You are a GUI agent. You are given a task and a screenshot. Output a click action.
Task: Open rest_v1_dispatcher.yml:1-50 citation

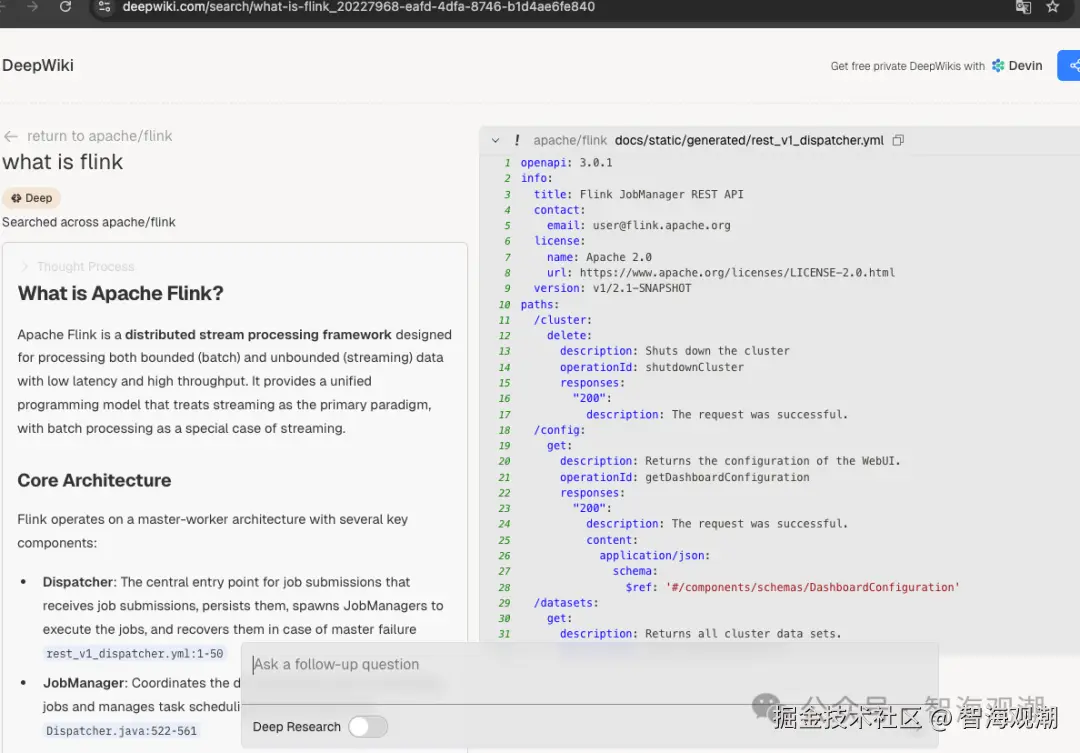click(x=134, y=653)
